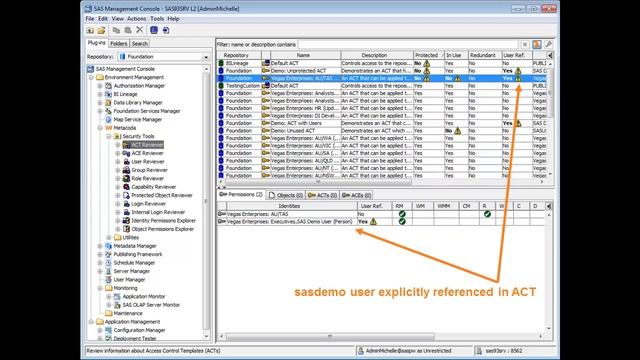Select the Demo: ACT with Users row
This screenshot has width=640, height=360.
(382, 123)
